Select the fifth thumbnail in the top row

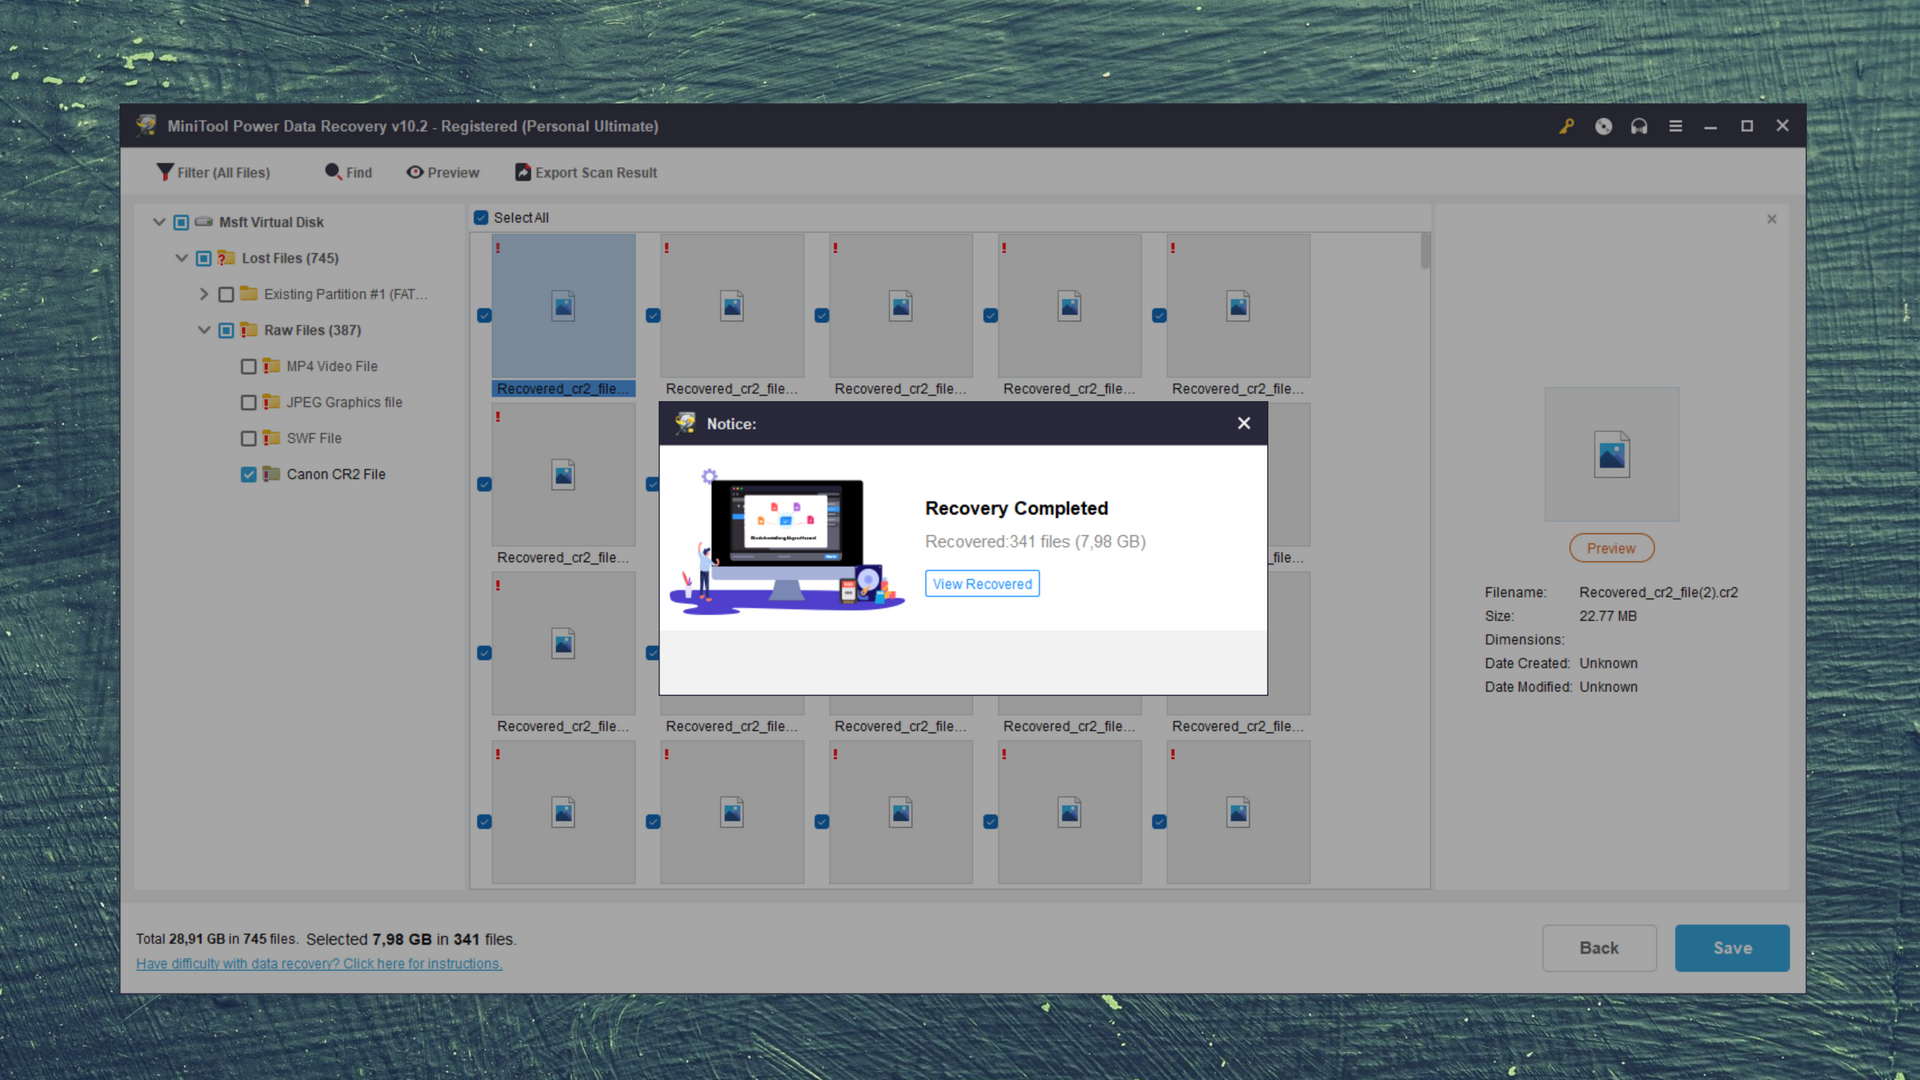[x=1238, y=306]
